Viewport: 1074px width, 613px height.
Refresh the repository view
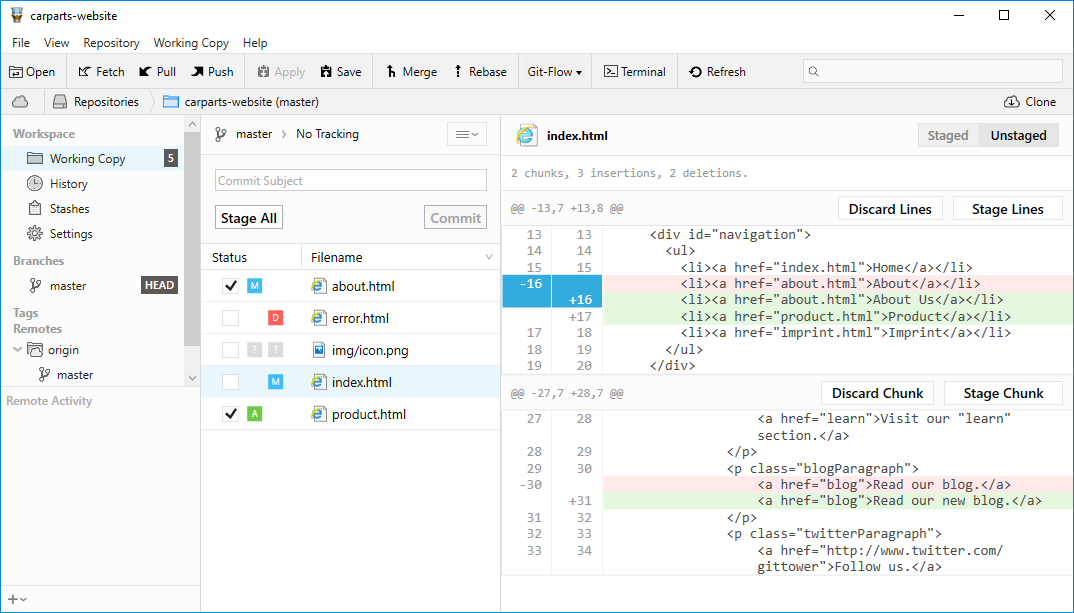[x=717, y=72]
